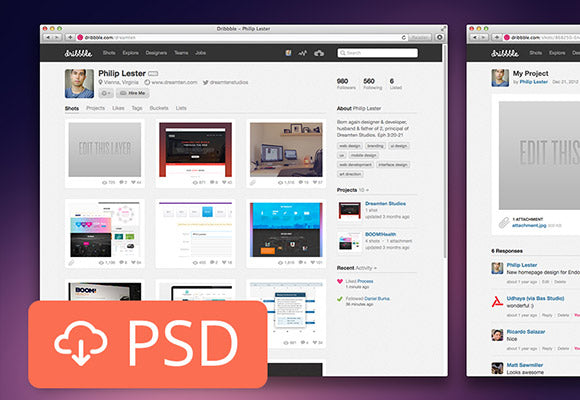Click the 980 Followers count

coord(346,84)
